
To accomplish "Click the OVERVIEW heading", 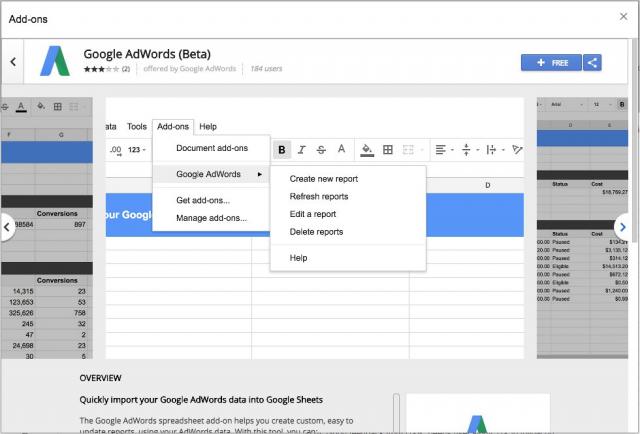I will pos(100,378).
